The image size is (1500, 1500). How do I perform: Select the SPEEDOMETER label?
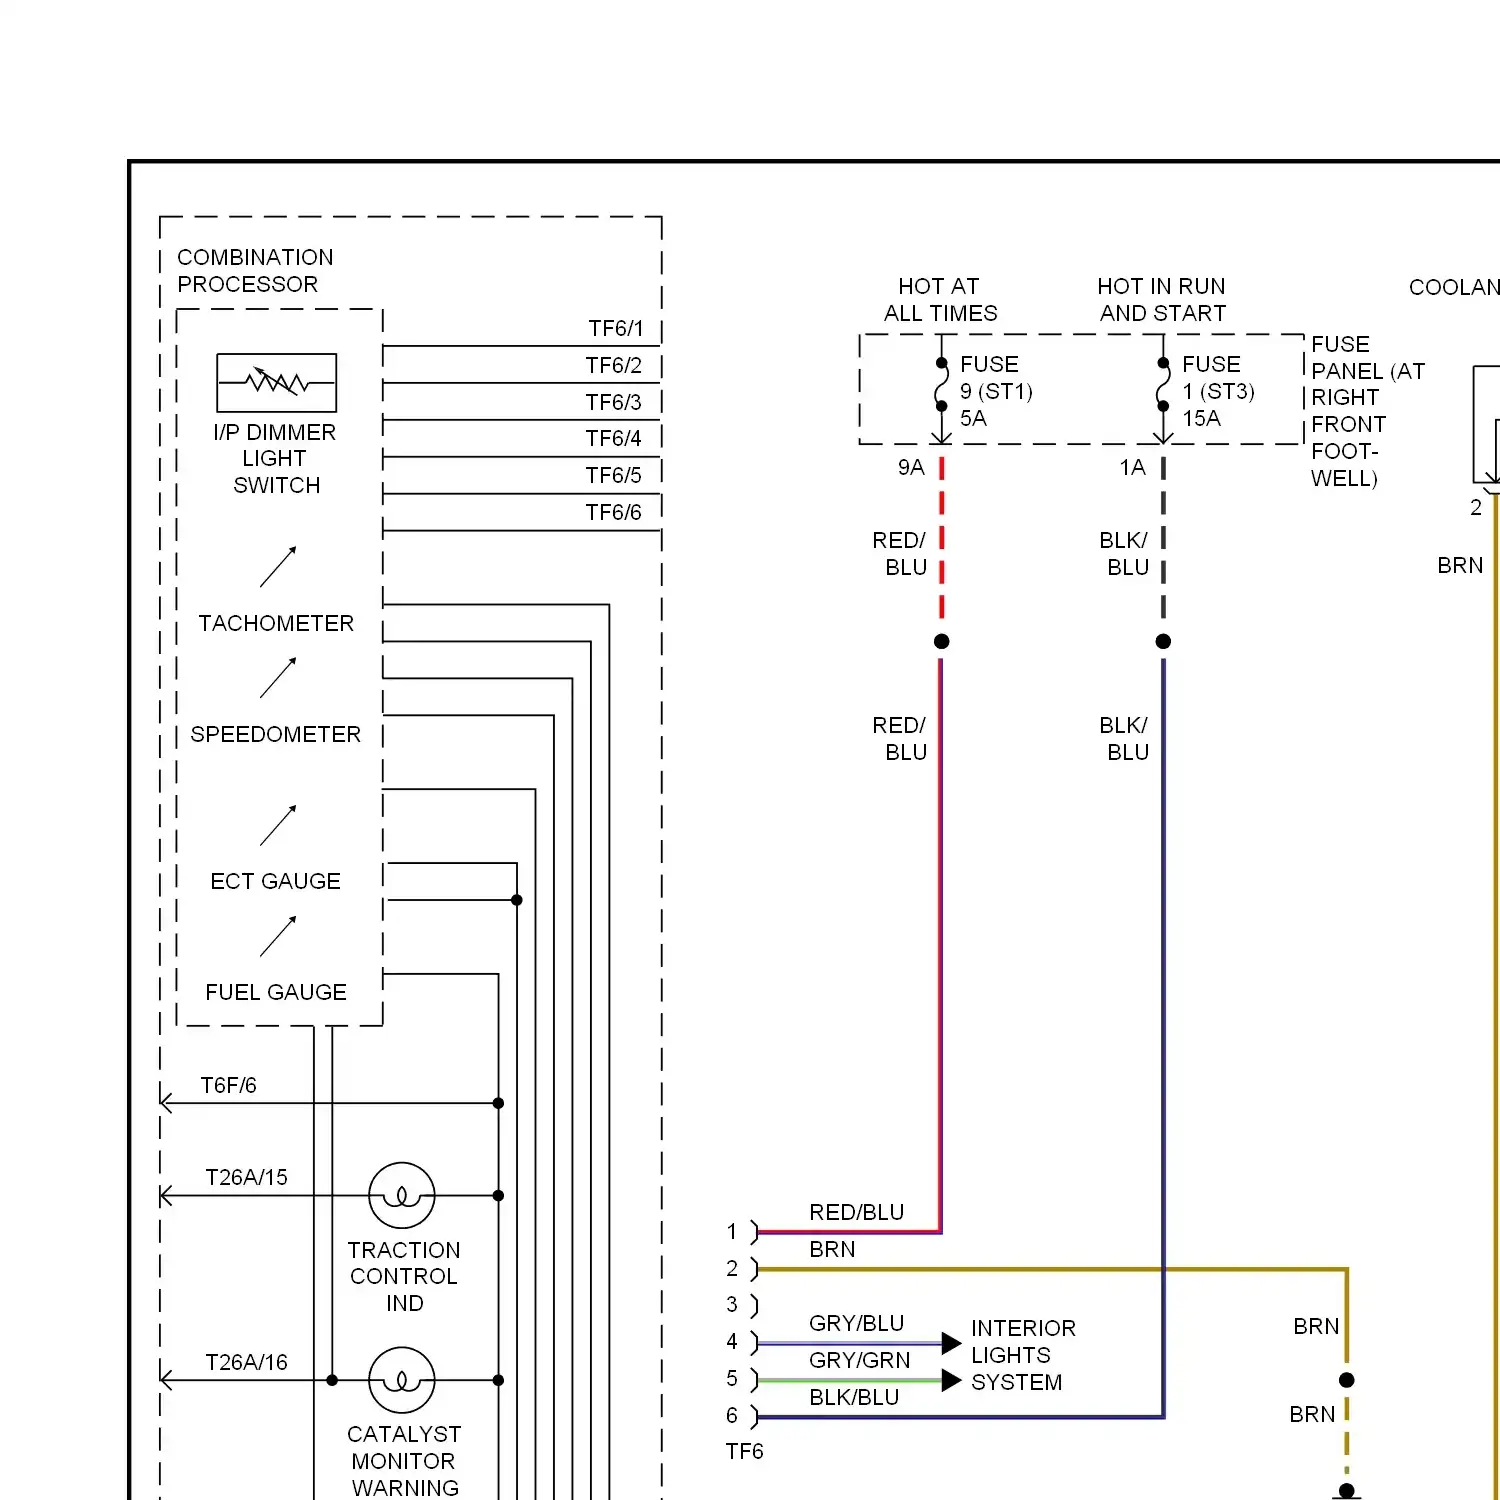[276, 734]
